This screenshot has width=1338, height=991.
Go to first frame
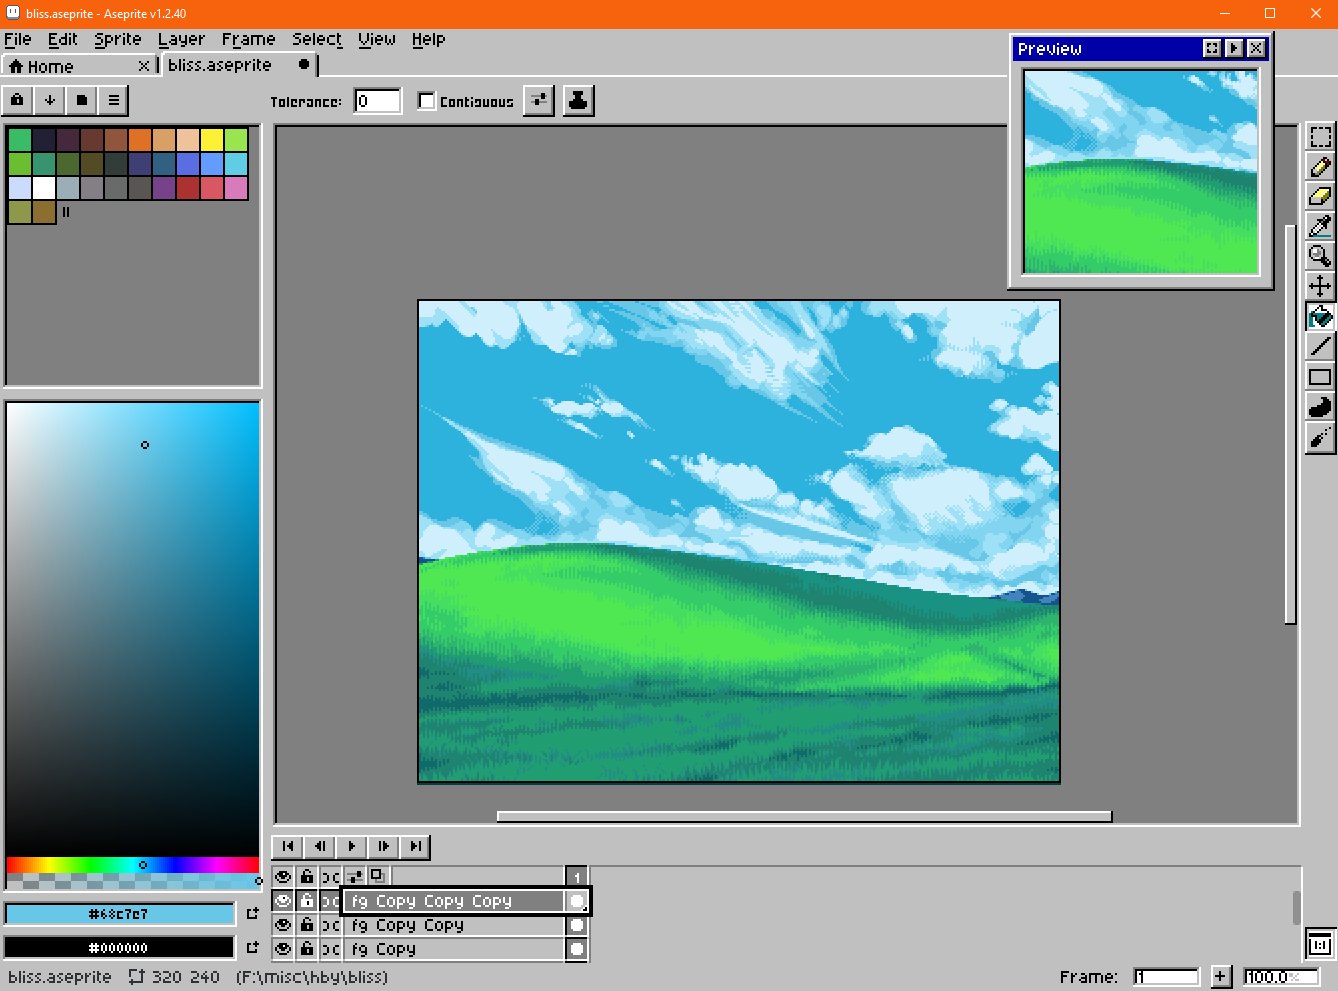(x=288, y=846)
